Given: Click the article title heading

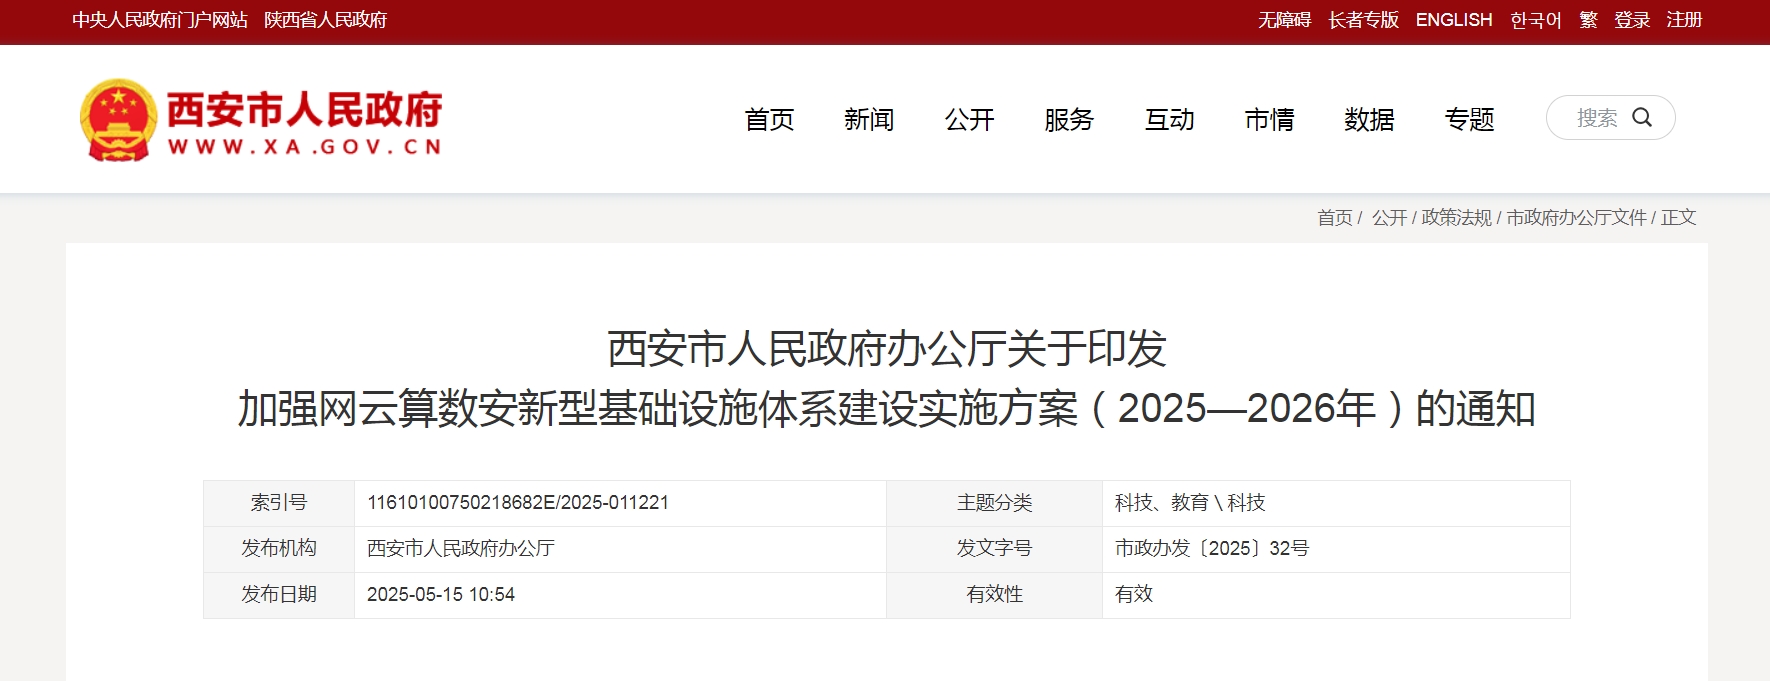Looking at the screenshot, I should 887,379.
